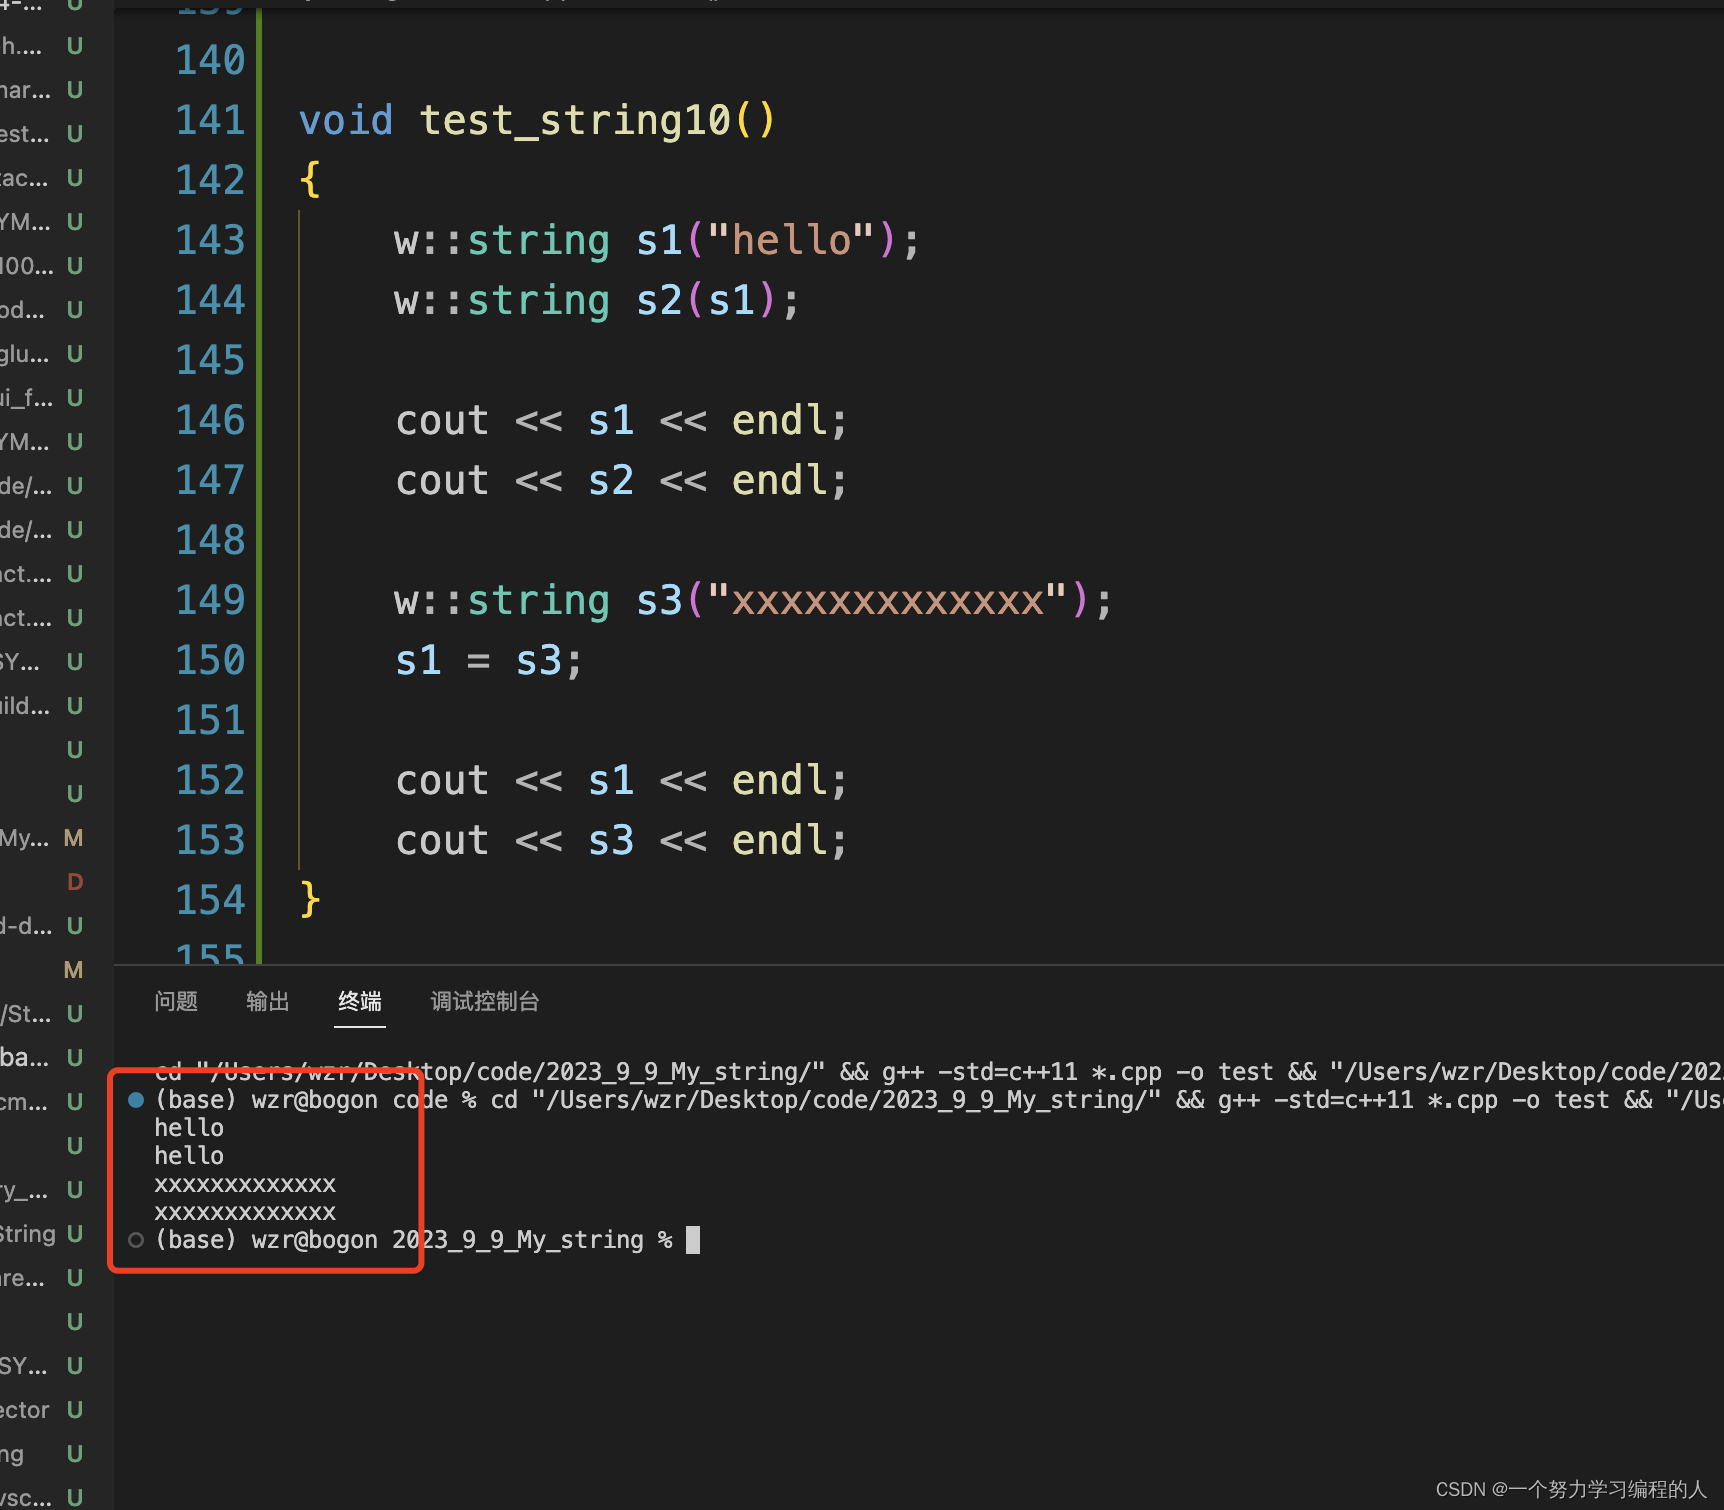Image resolution: width=1724 pixels, height=1510 pixels.
Task: Click the "hello" string literal on line 143
Action: [x=791, y=241]
